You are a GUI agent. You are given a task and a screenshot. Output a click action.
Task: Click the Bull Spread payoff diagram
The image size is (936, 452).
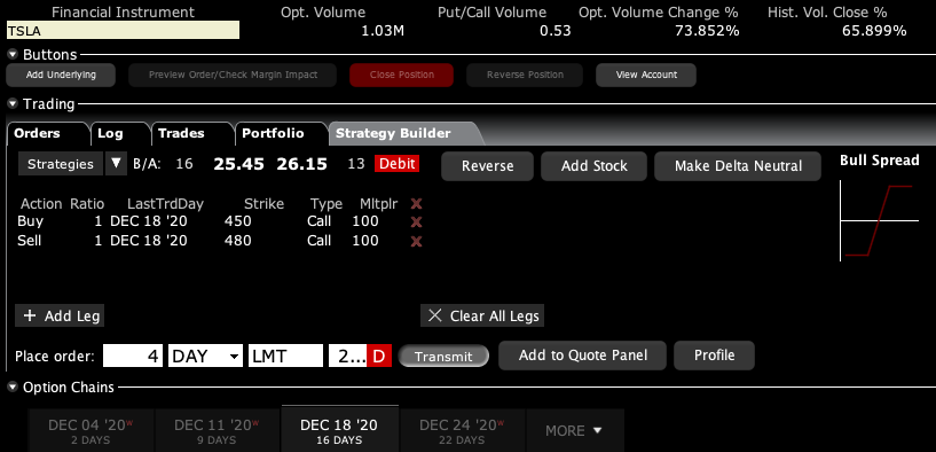(879, 220)
